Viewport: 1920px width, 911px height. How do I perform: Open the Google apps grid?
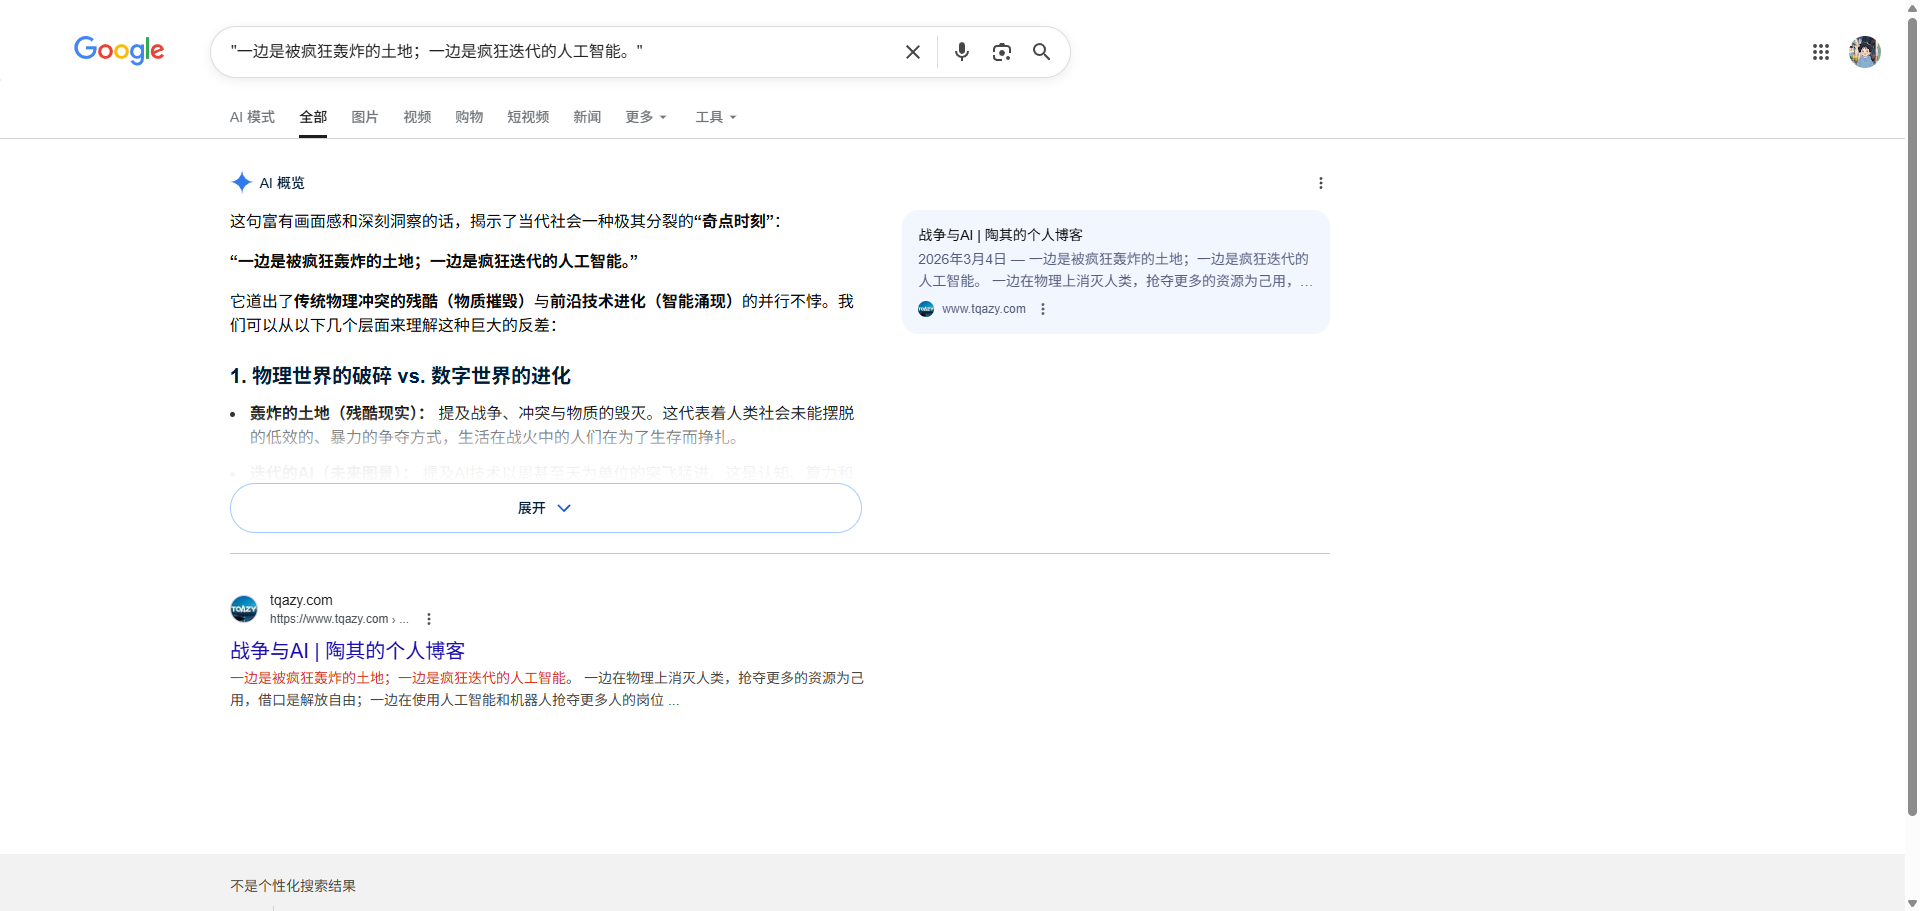(x=1820, y=52)
